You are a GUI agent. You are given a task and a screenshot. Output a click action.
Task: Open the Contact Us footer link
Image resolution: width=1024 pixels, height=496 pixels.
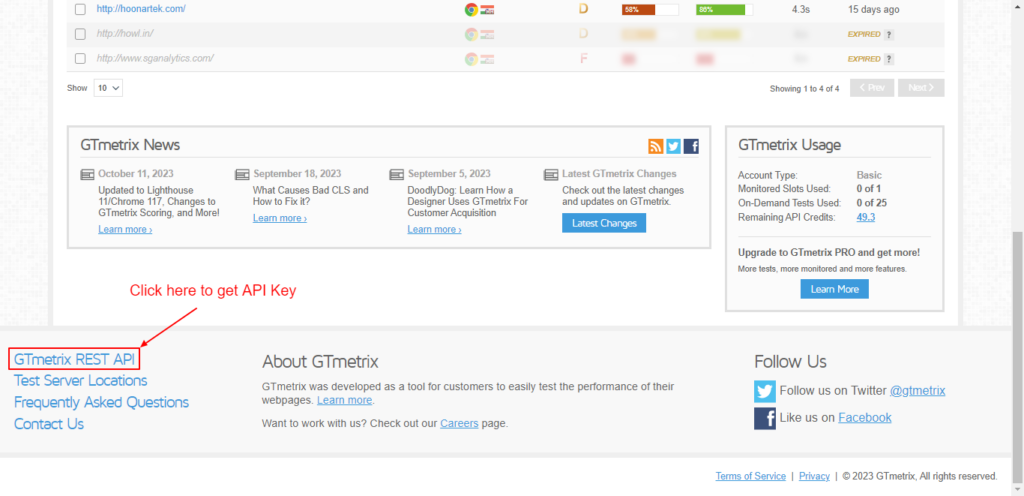49,424
